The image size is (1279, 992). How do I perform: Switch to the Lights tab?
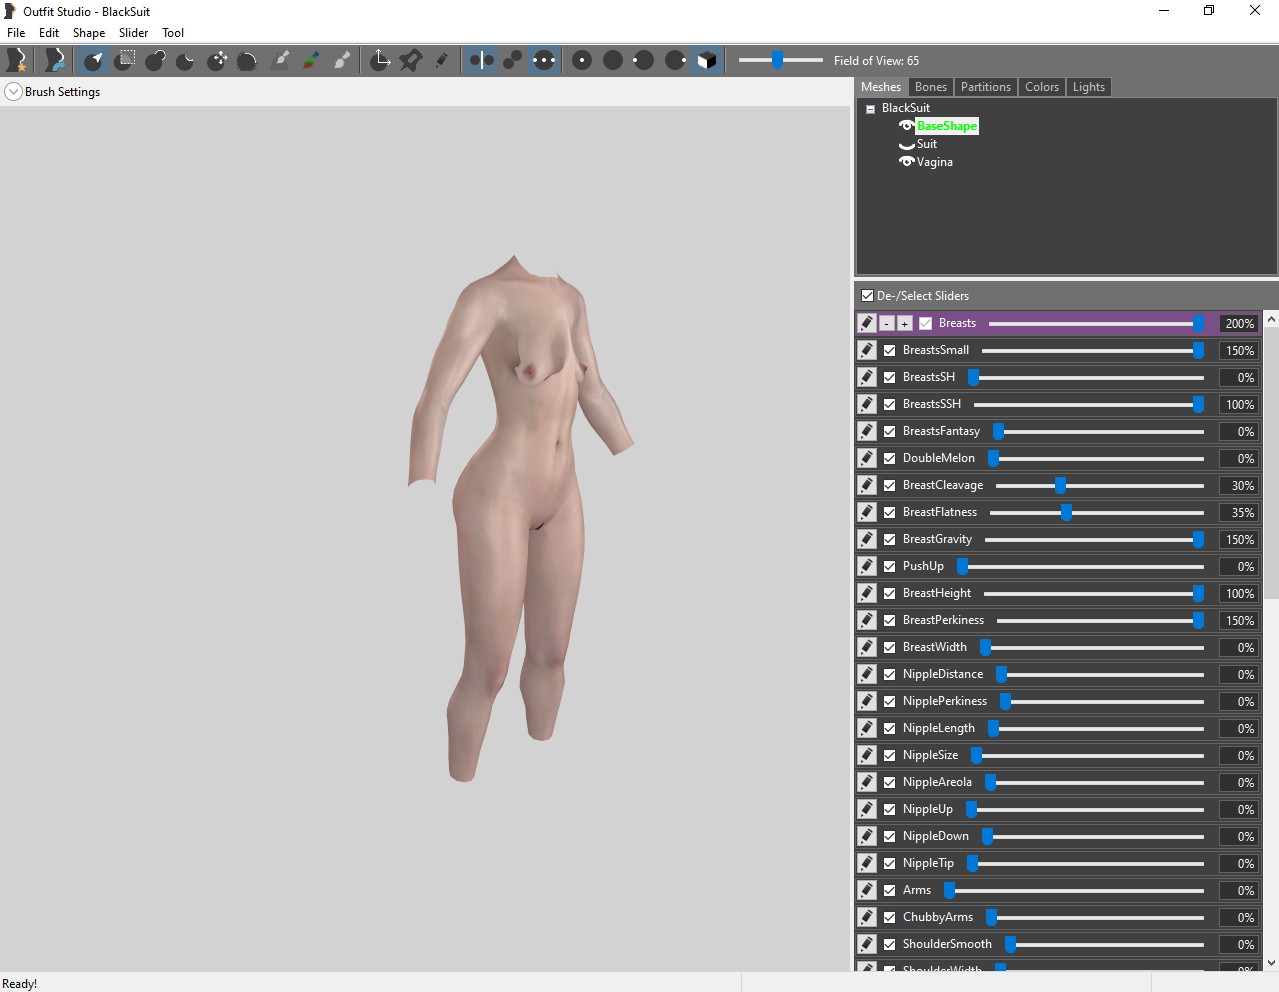pos(1088,87)
